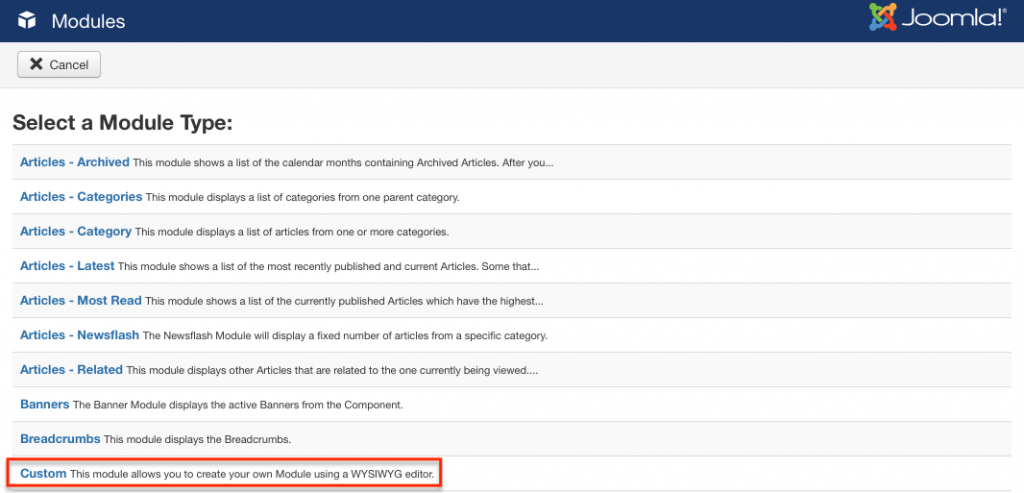Choose the Articles - Category module type
The image size is (1024, 493).
pyautogui.click(x=76, y=231)
